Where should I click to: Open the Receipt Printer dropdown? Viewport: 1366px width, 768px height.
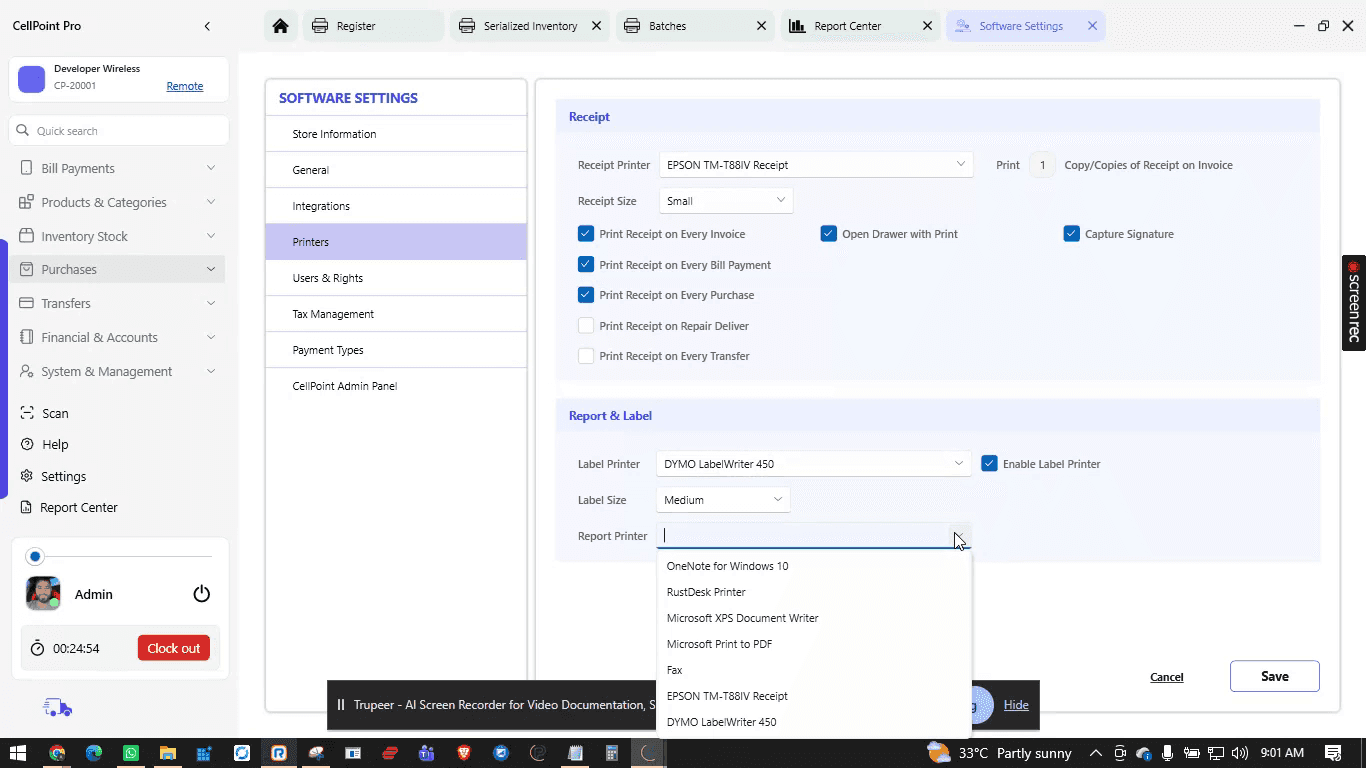[x=815, y=165]
